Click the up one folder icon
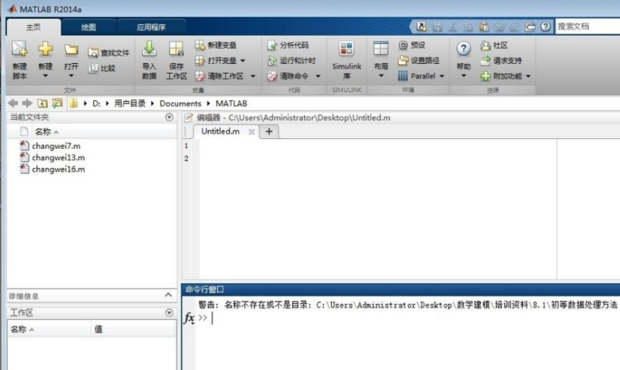Screen dimensions: 620x370 (42, 103)
